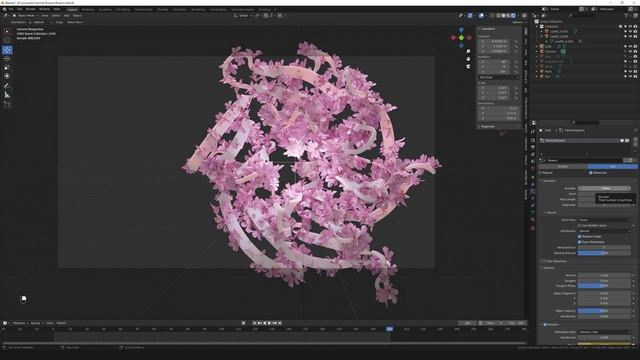The height and width of the screenshot is (360, 640).
Task: Open the Object Data properties tab icon
Action: pos(533,212)
